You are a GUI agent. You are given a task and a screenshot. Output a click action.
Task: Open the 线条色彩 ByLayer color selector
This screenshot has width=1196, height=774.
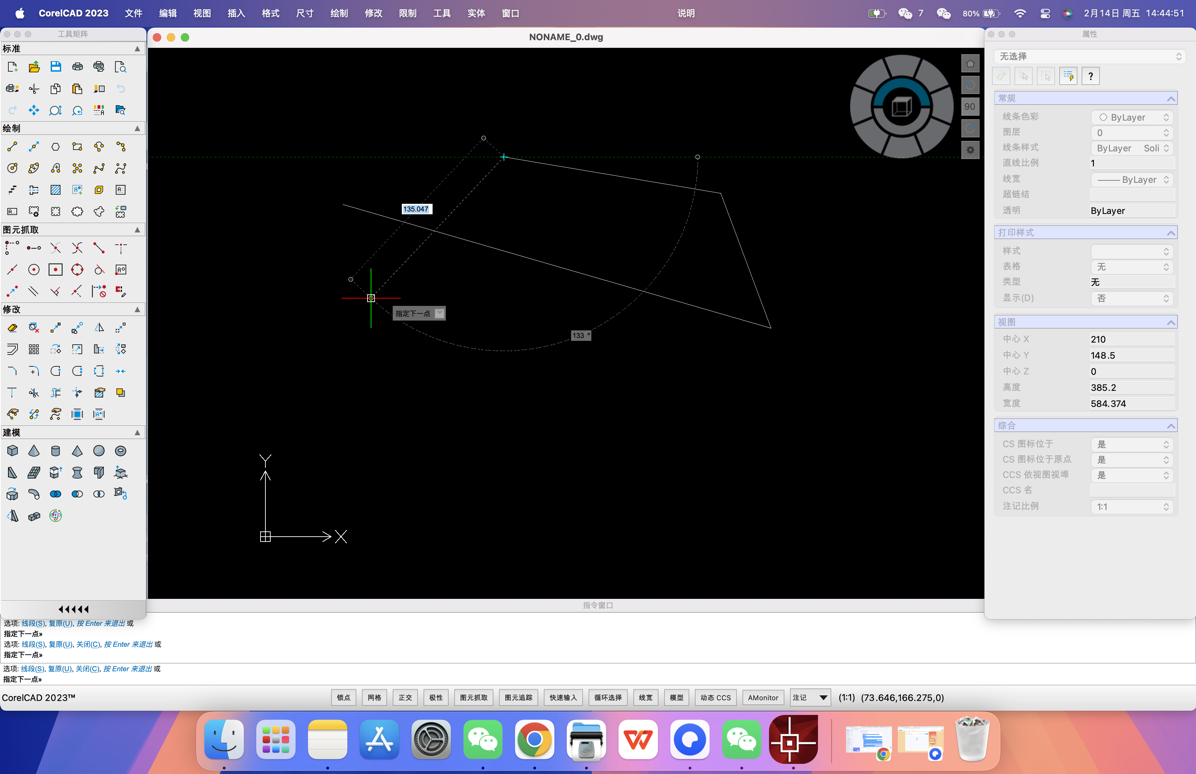pos(1131,116)
